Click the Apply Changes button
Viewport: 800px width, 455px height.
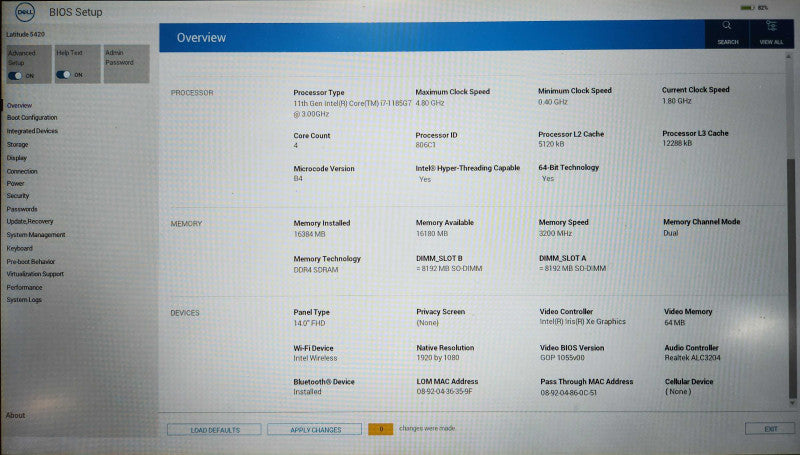tap(315, 429)
